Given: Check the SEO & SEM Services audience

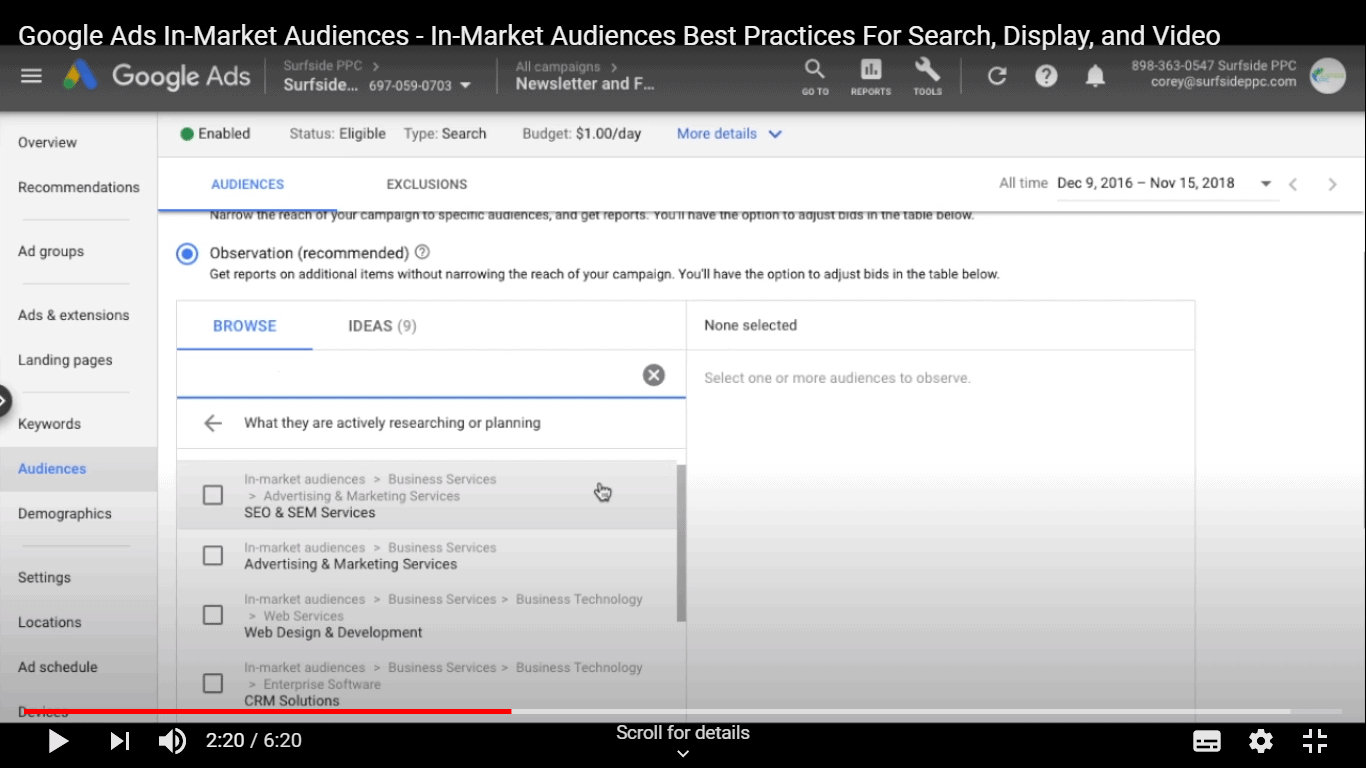Looking at the screenshot, I should click(213, 495).
